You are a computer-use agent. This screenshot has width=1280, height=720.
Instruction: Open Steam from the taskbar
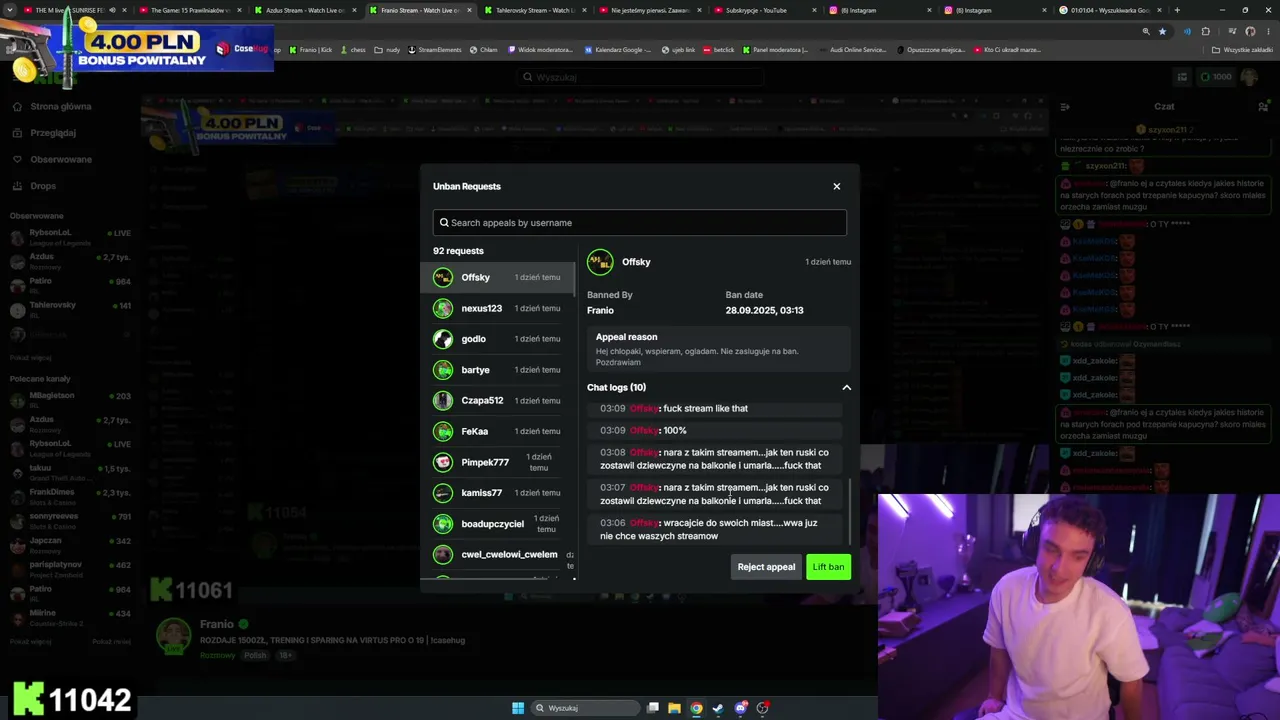718,708
